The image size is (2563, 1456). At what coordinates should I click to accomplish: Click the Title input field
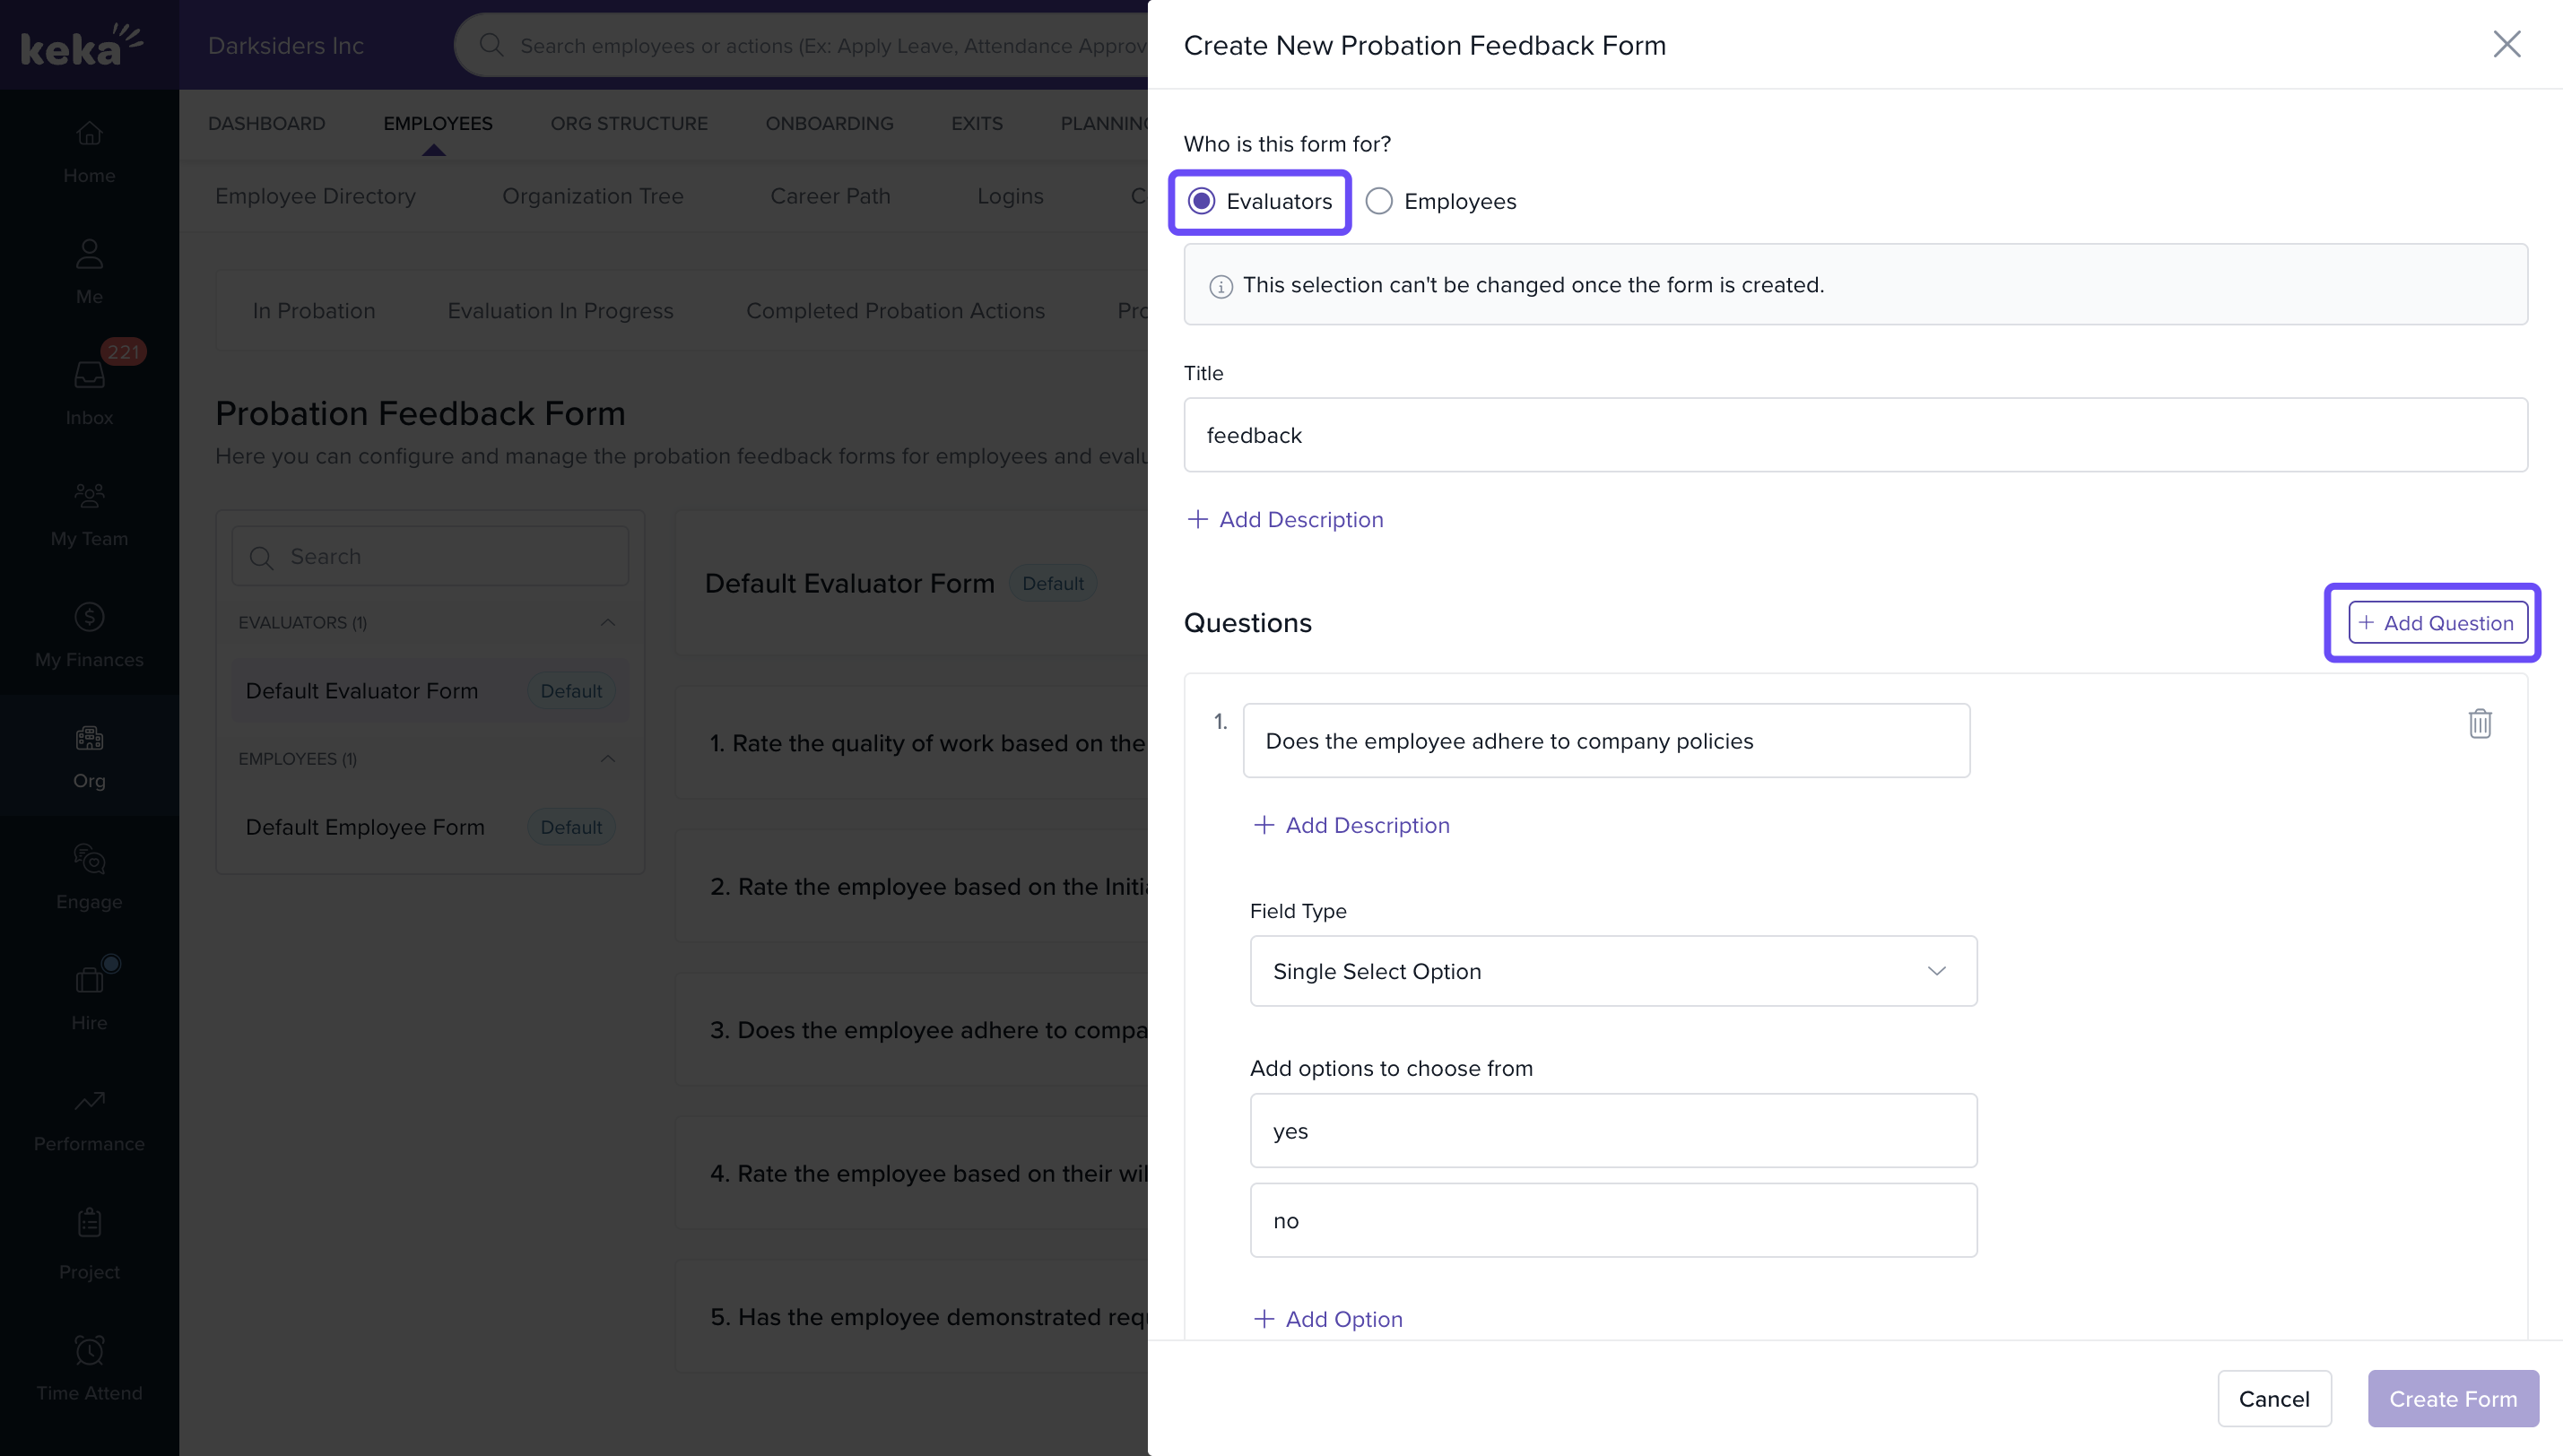click(x=1855, y=435)
